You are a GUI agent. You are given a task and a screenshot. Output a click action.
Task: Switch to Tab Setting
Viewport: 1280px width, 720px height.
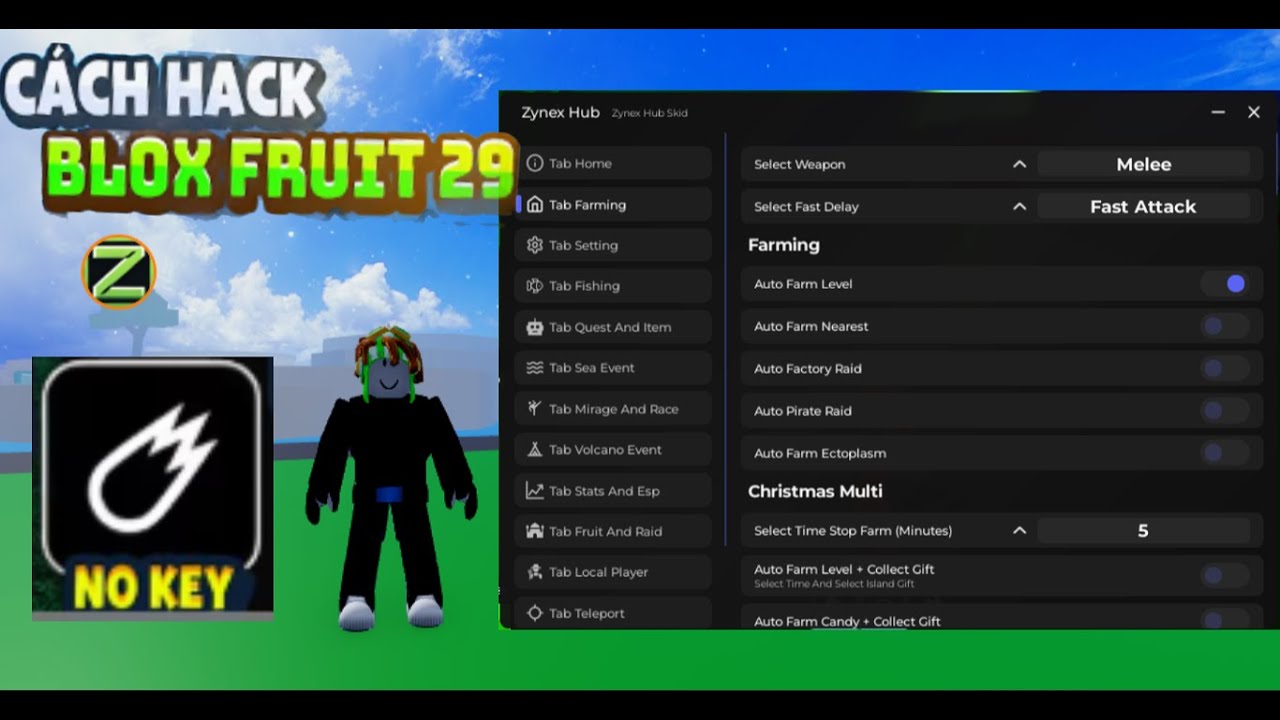[x=613, y=245]
